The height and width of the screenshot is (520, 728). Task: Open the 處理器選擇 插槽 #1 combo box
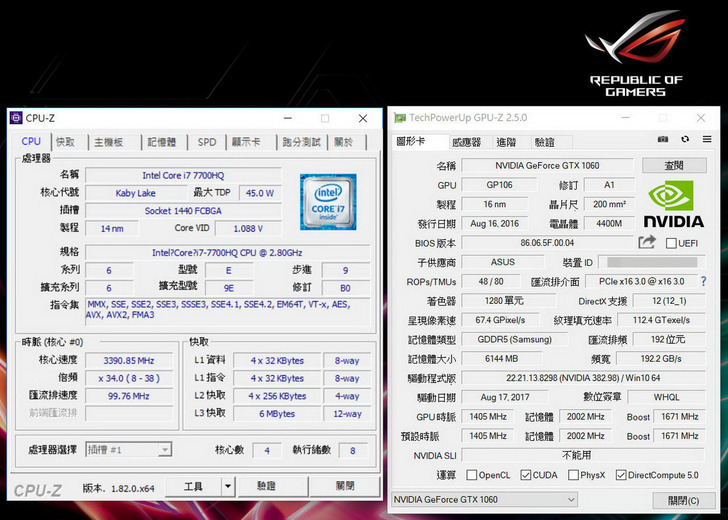pos(128,450)
